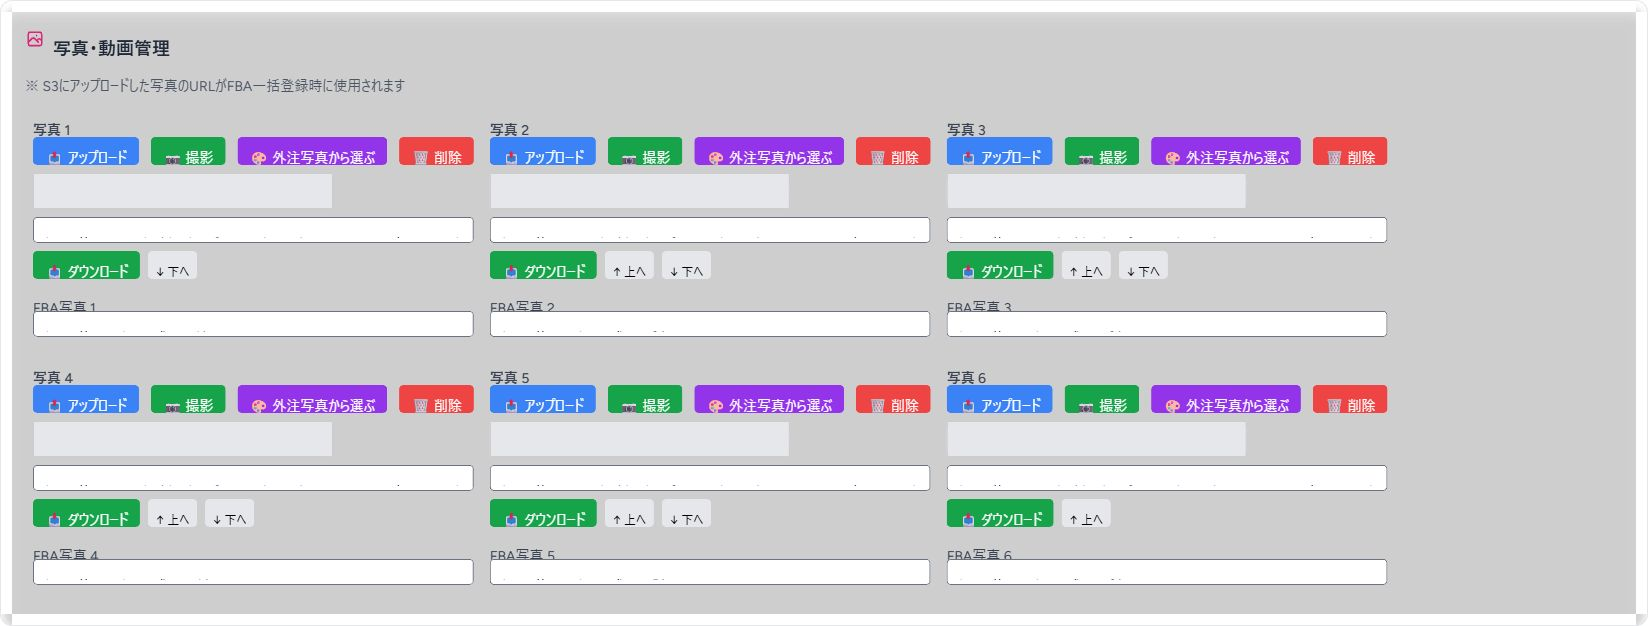The image size is (1648, 626).
Task: Select the 写真 3 gray preview placeholder
Action: pos(1096,191)
